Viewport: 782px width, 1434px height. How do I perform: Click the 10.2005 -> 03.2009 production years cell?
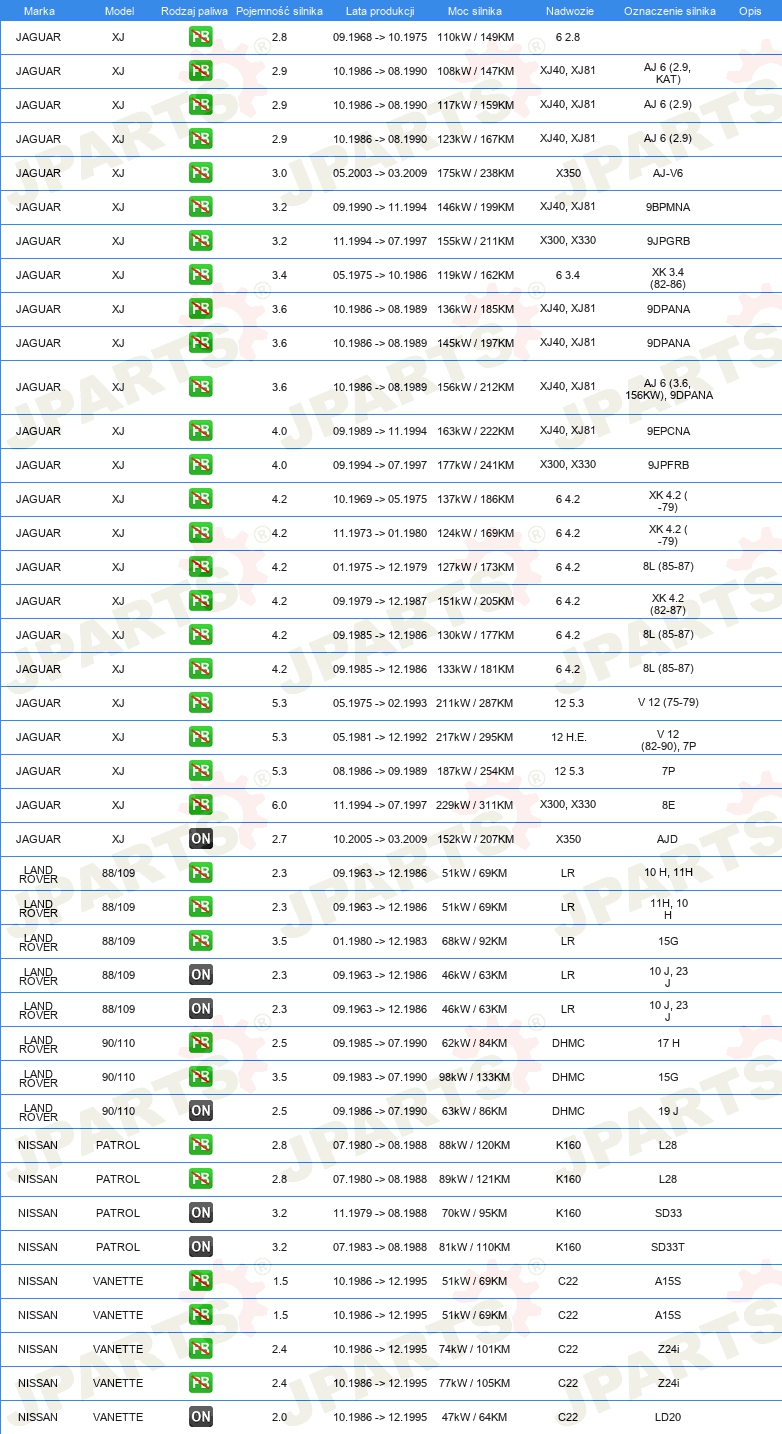click(380, 839)
